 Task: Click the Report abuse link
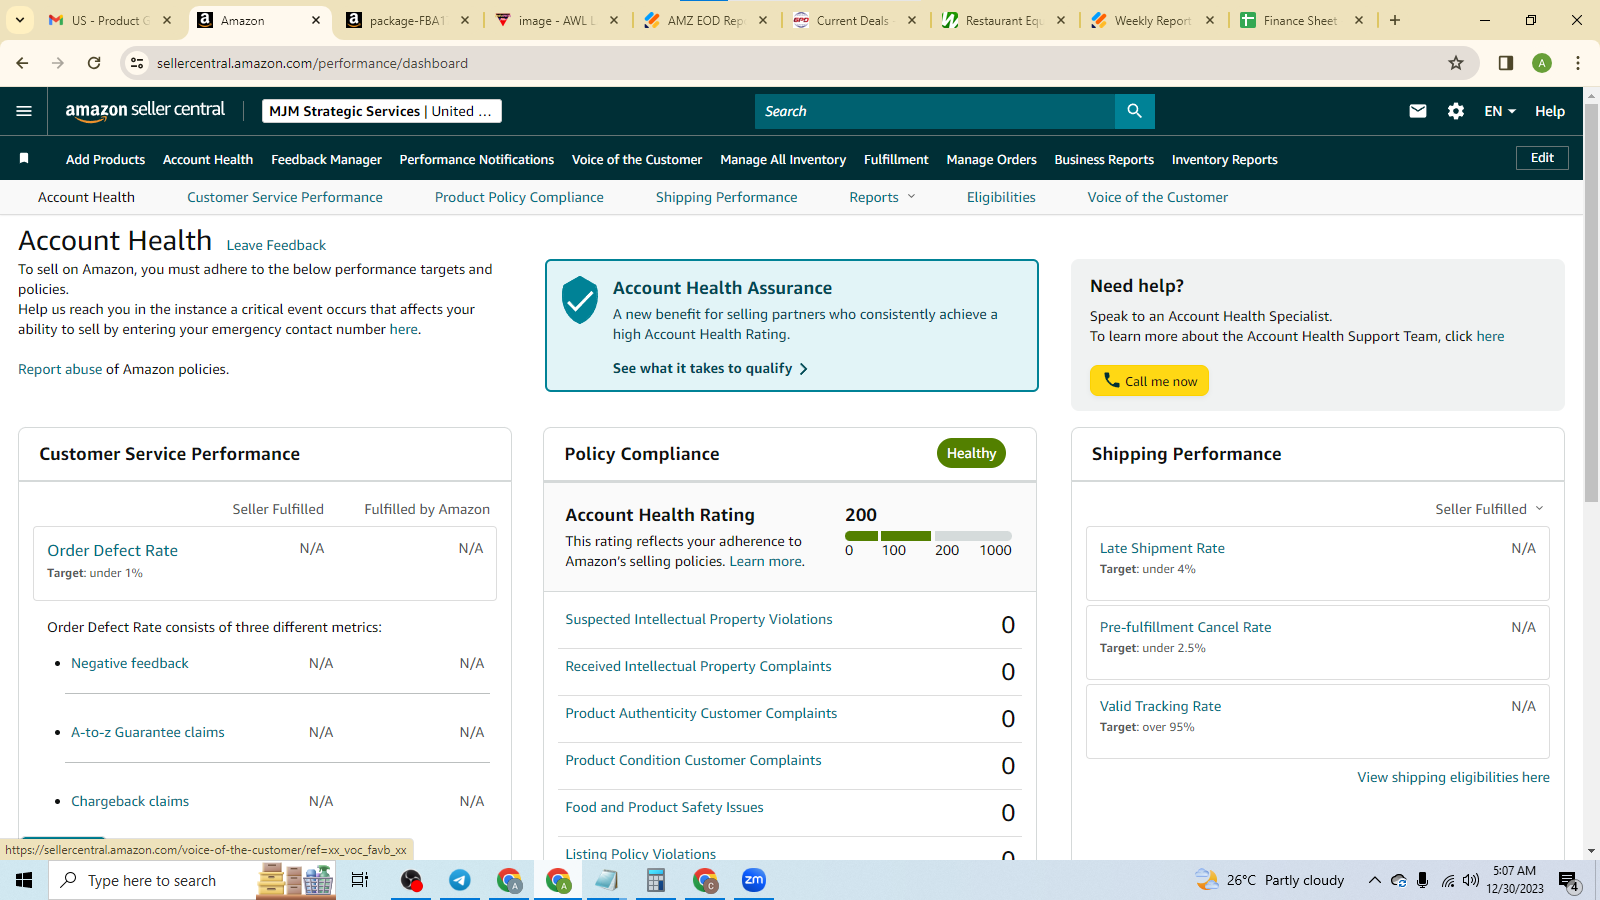[x=60, y=369]
